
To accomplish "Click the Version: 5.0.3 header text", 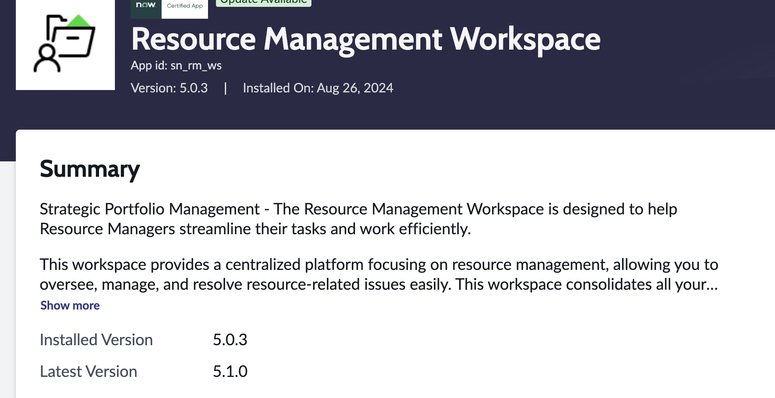I will tap(169, 88).
